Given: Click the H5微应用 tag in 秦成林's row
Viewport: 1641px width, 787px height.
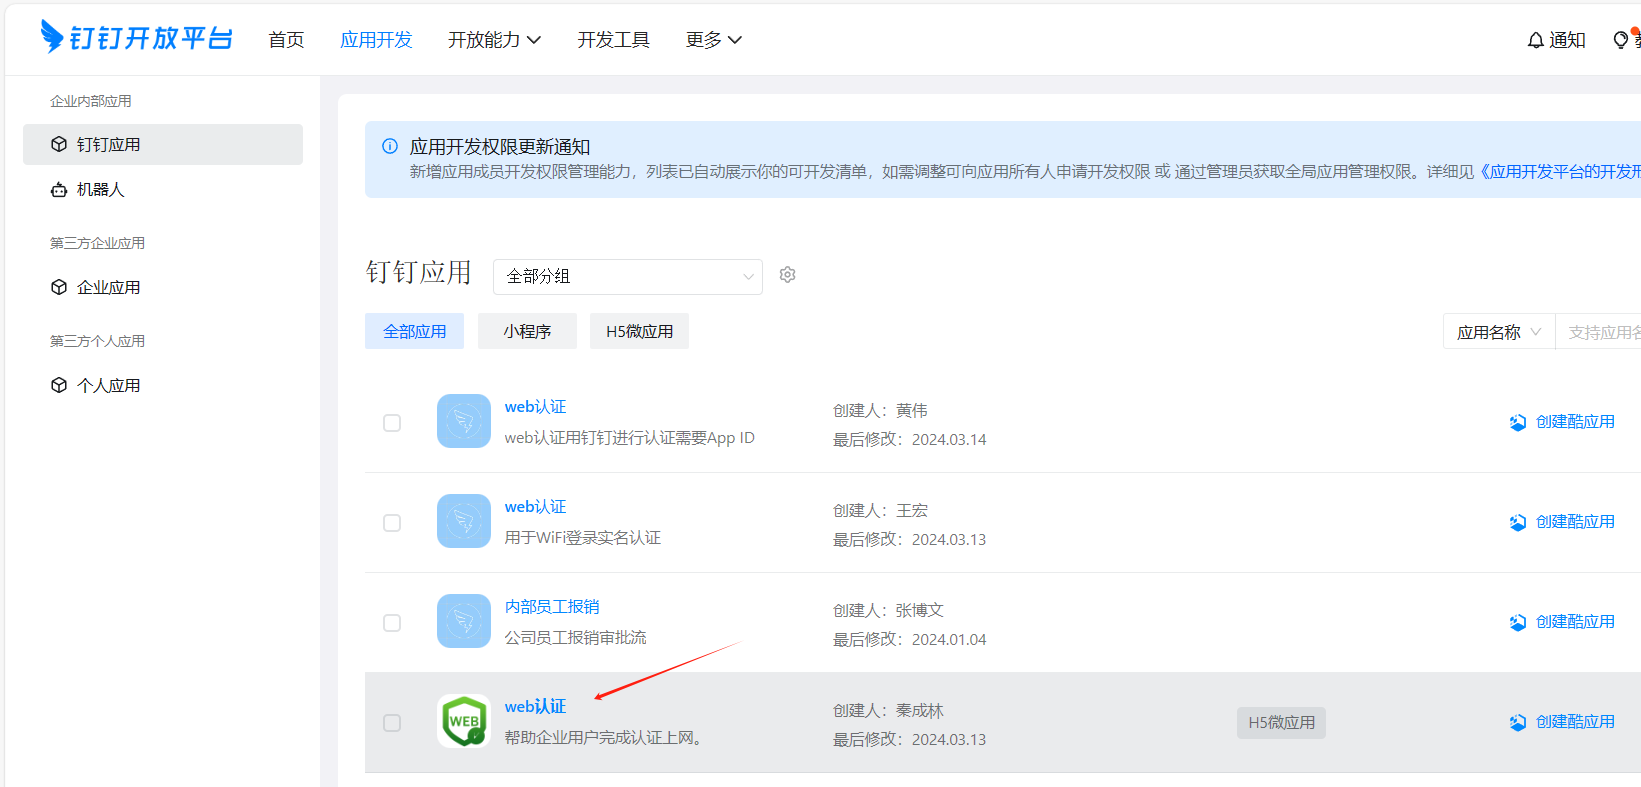Looking at the screenshot, I should tap(1281, 723).
